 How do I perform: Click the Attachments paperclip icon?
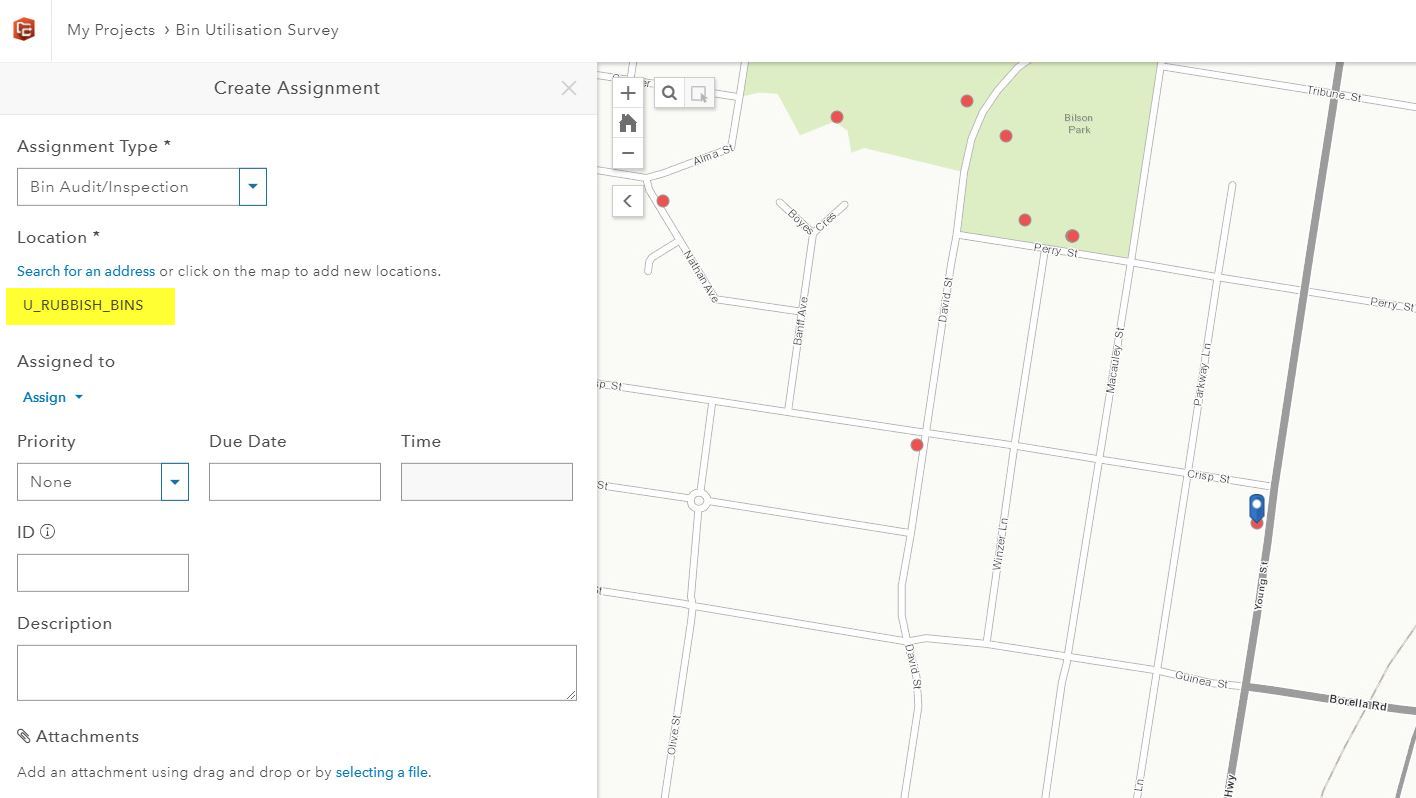click(25, 735)
